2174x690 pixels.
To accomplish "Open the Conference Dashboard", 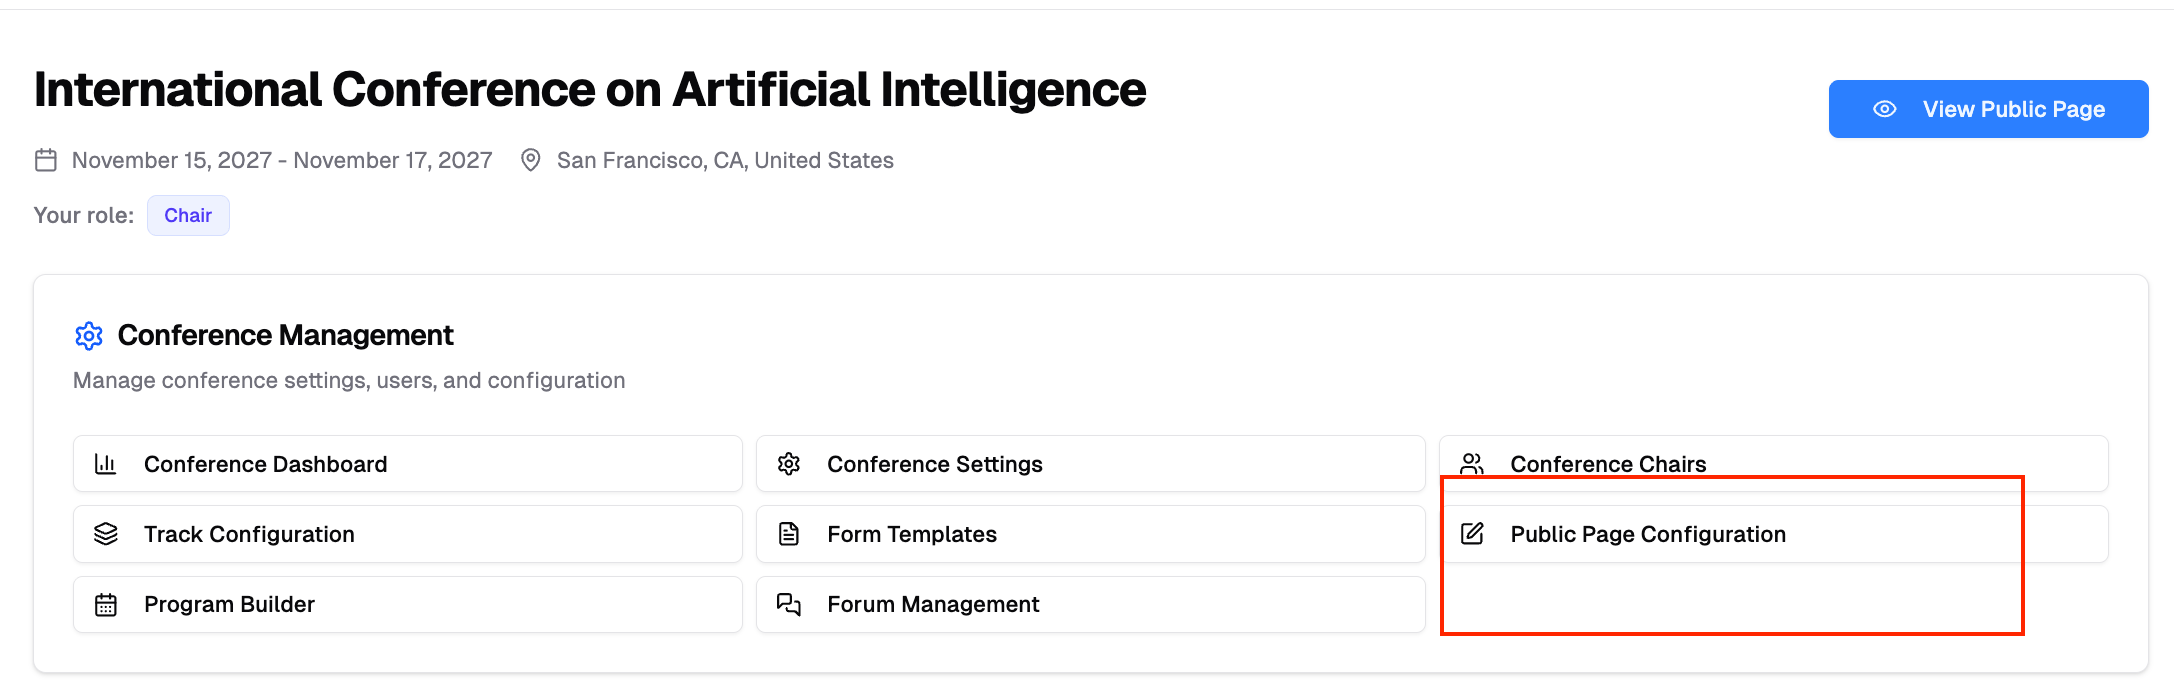I will 407,464.
